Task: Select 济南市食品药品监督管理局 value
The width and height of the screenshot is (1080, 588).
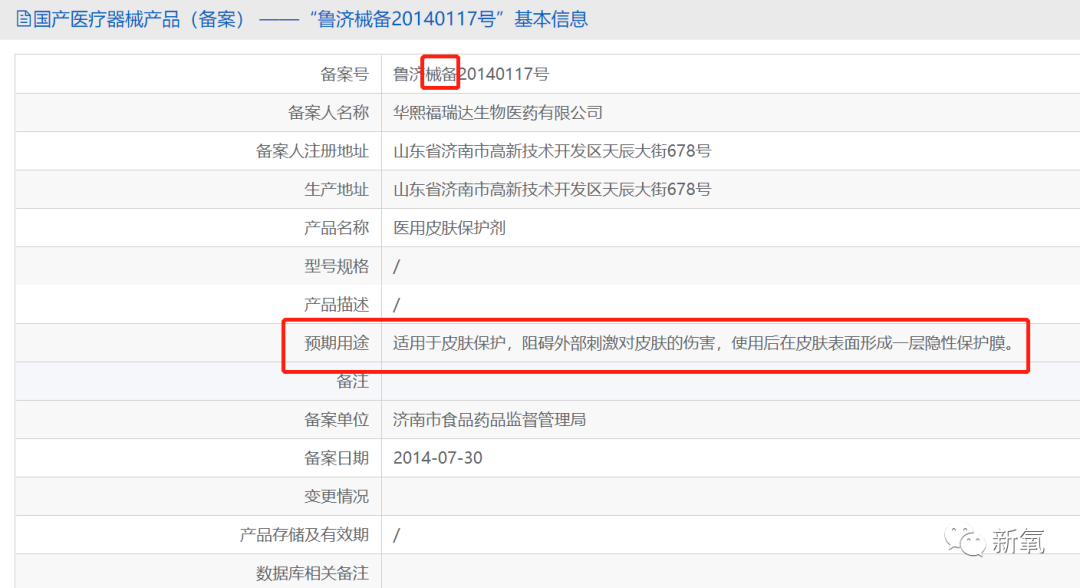Action: tap(490, 420)
